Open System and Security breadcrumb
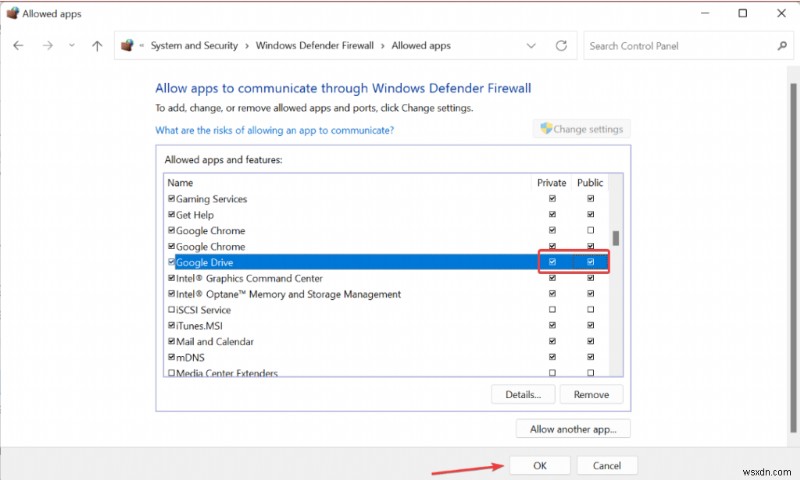Image resolution: width=800 pixels, height=480 pixels. tap(194, 46)
